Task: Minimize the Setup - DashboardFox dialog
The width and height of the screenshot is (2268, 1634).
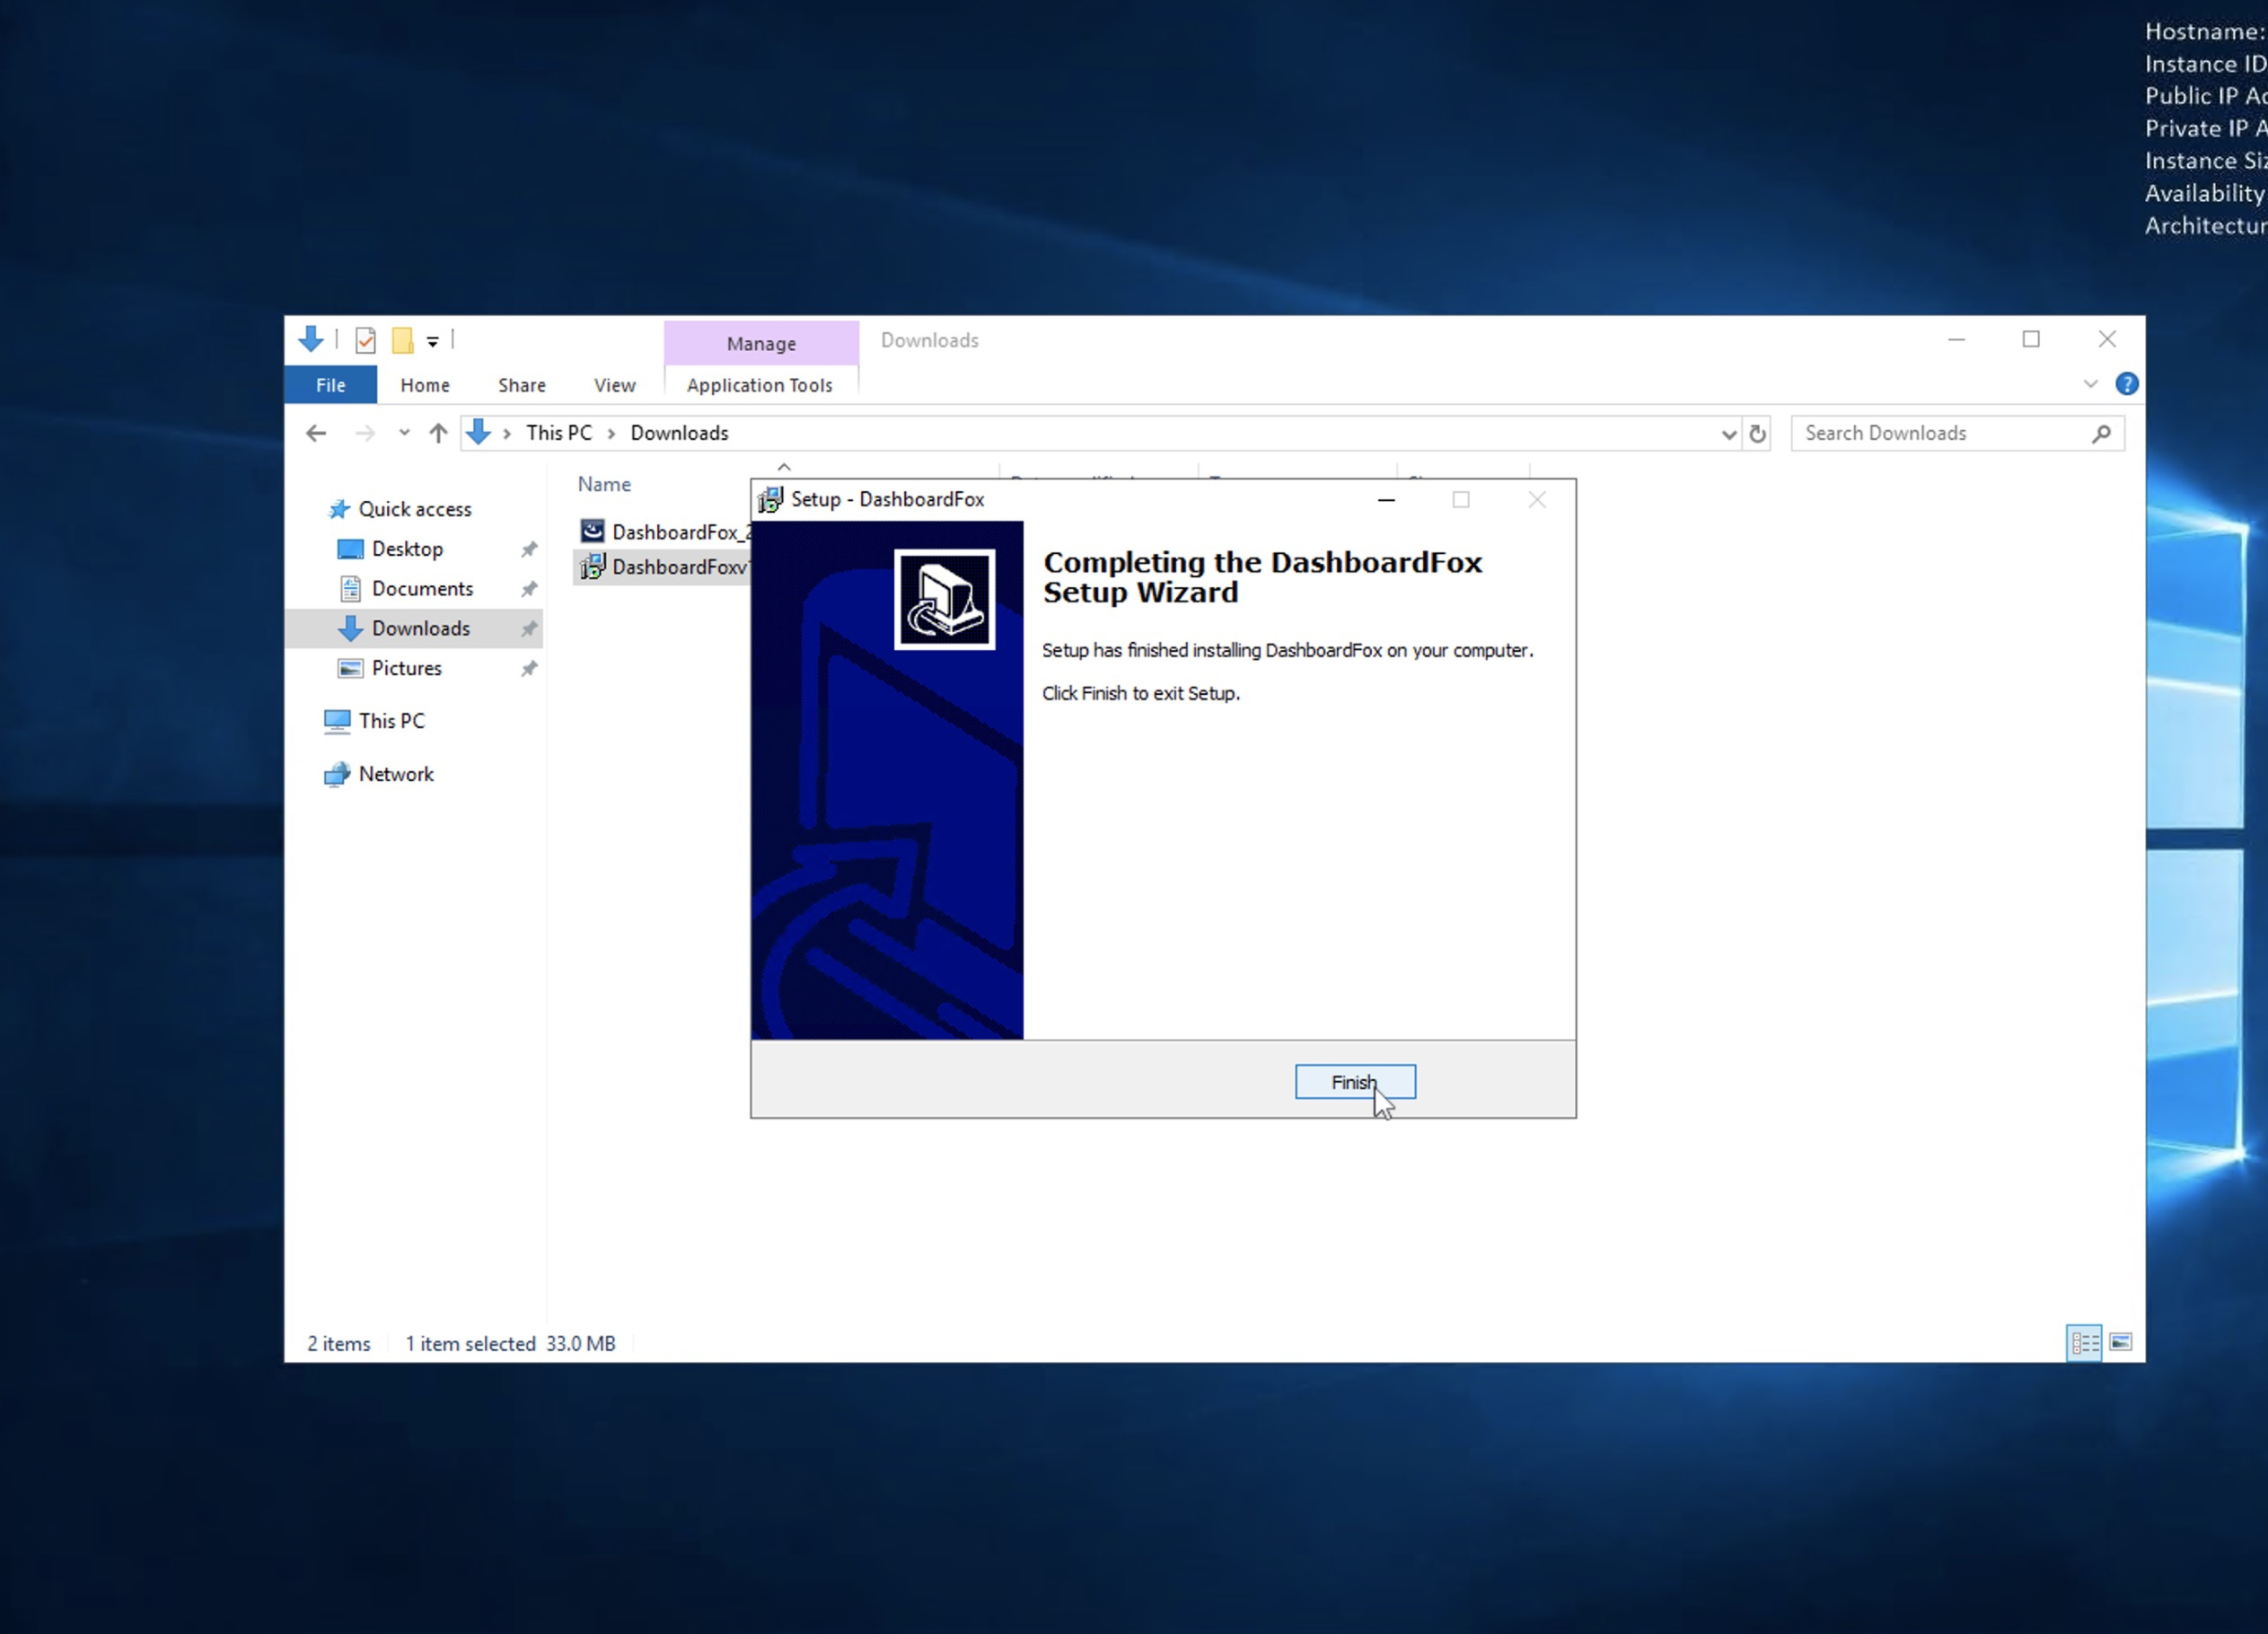Action: click(1386, 499)
